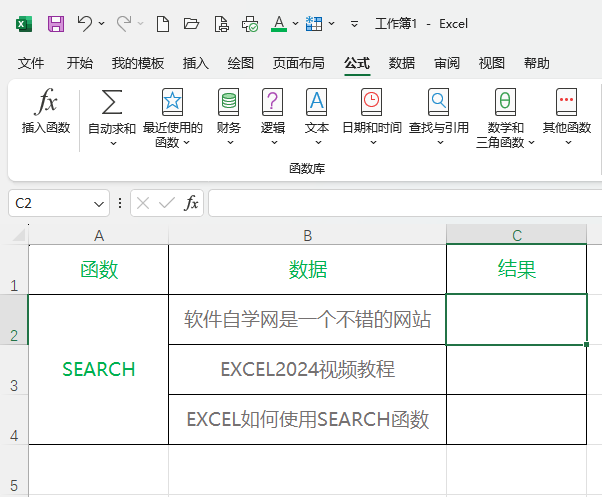Click the Redo arrow icon

point(124,24)
